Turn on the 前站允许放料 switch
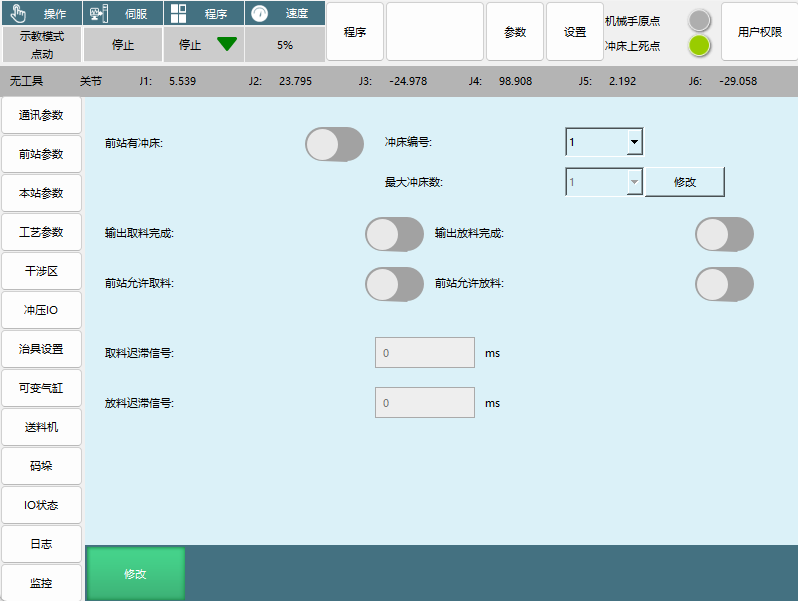Screen dimensions: 798x601 click(723, 284)
